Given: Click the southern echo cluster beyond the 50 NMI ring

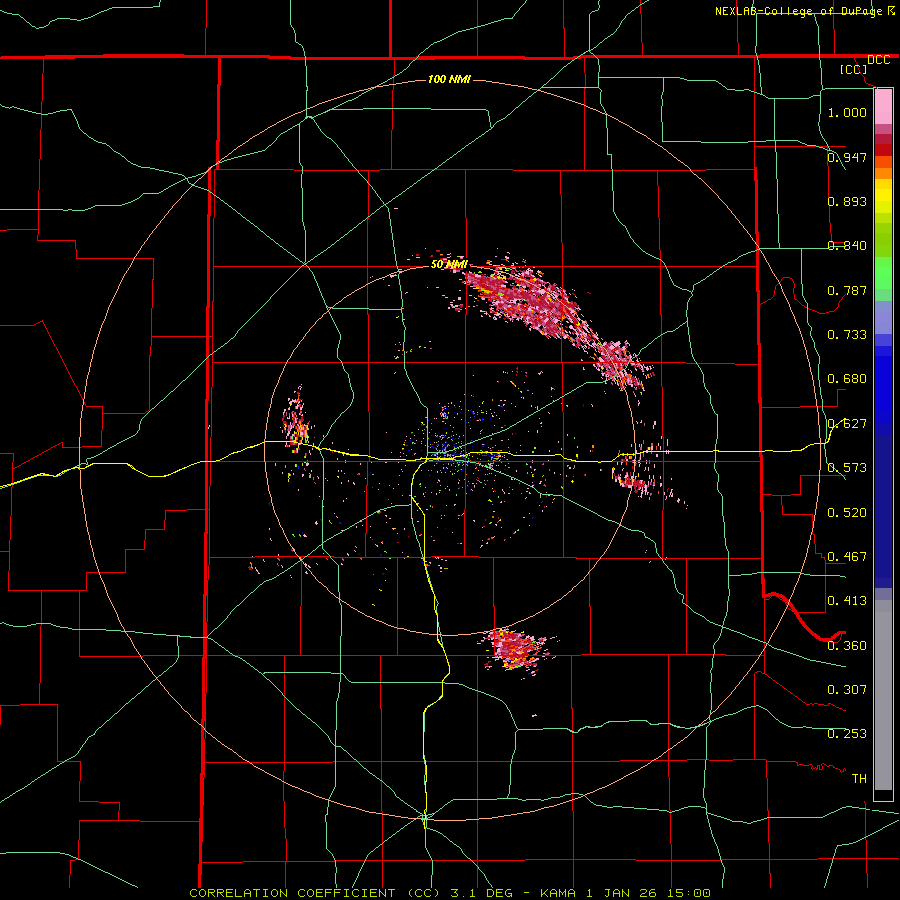Looking at the screenshot, I should 517,649.
